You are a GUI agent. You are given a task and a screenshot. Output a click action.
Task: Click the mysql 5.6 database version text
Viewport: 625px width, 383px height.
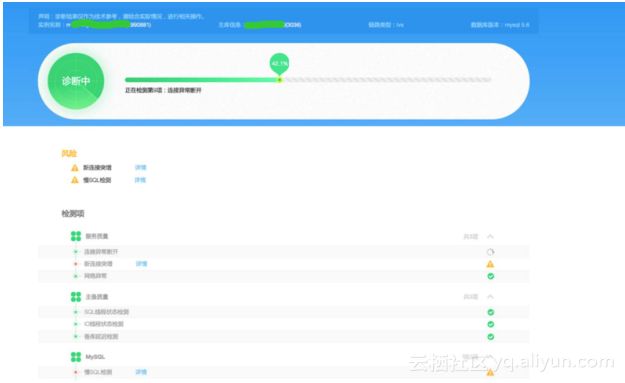click(517, 25)
